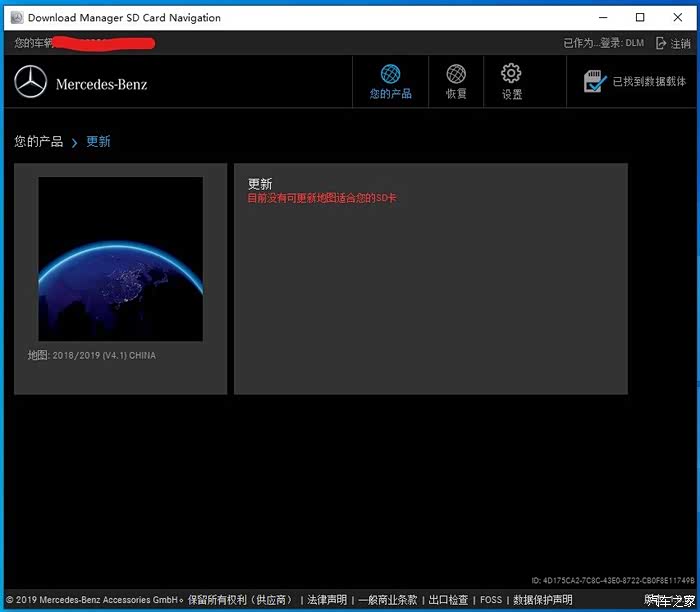Click the Download Manager title bar app icon

pyautogui.click(x=15, y=18)
